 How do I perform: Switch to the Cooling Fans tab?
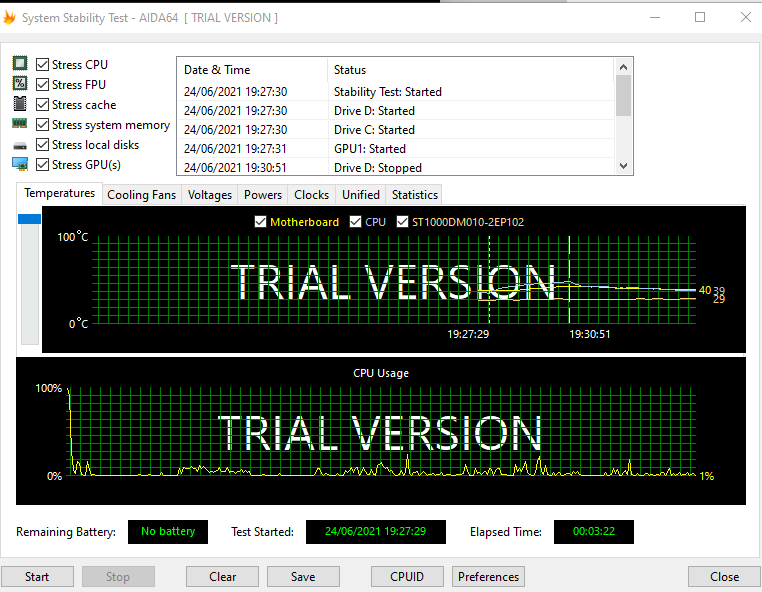[141, 195]
